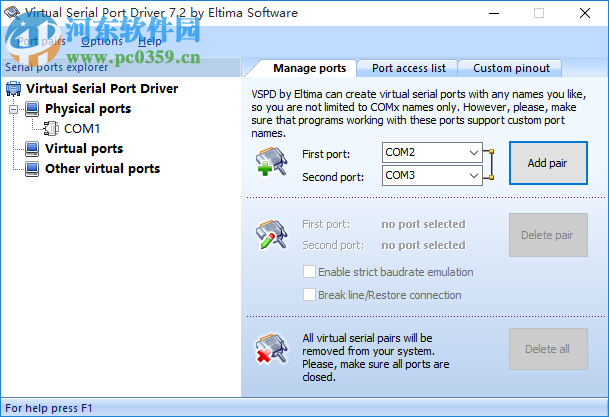The width and height of the screenshot is (609, 417).
Task: Click the delete all connector icon
Action: pos(271,348)
